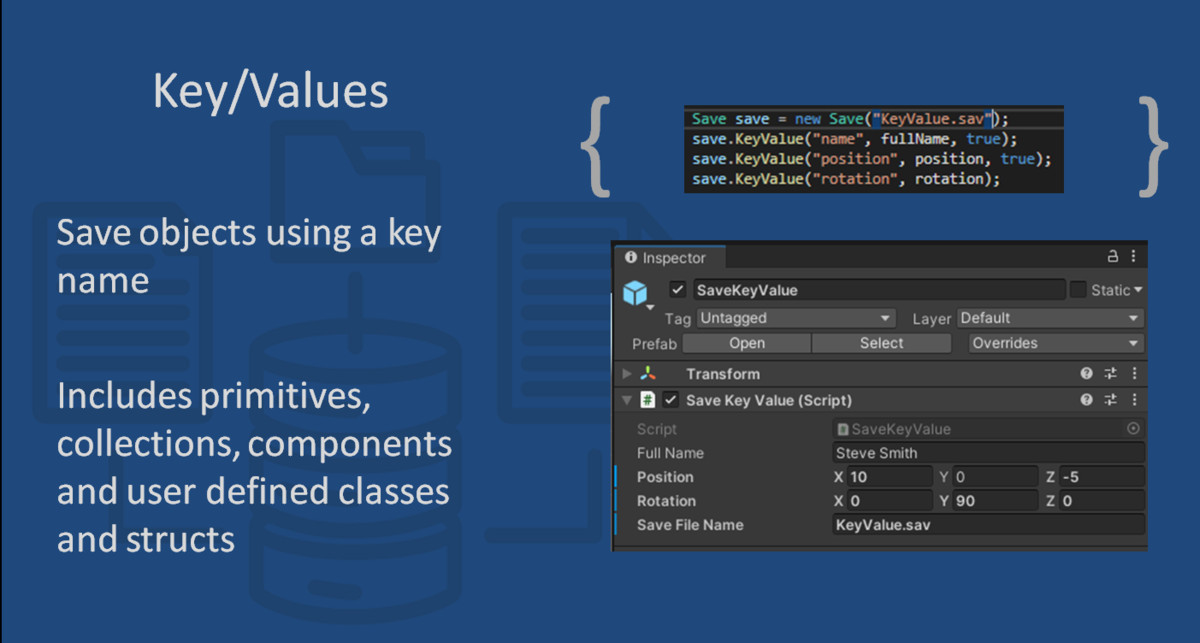Viewport: 1200px width, 643px height.
Task: Collapse the Save Key Value component
Action: [625, 400]
